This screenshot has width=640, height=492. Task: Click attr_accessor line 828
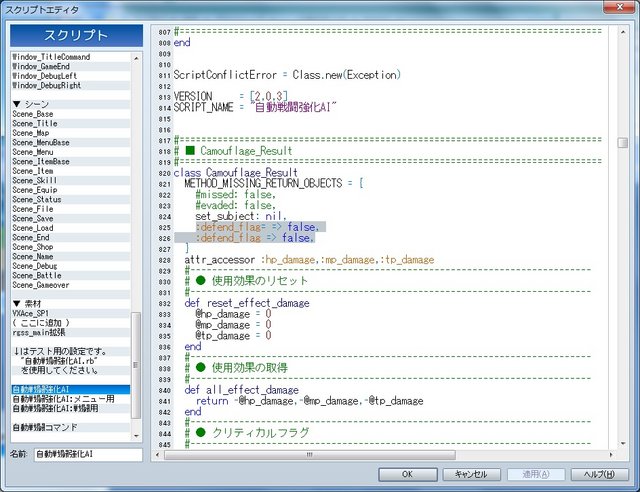click(x=309, y=260)
